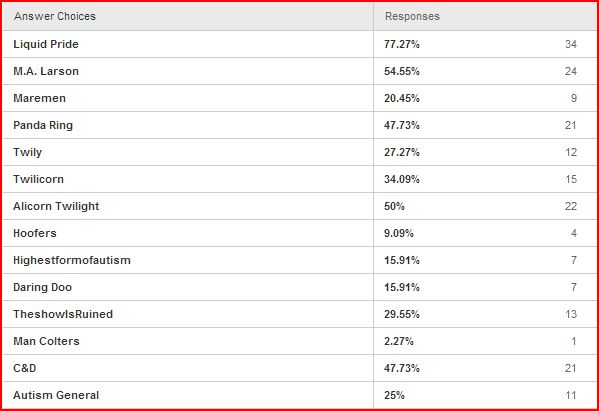The height and width of the screenshot is (411, 599).
Task: Select the Alicorn Twilight answer row
Action: pyautogui.click(x=300, y=206)
